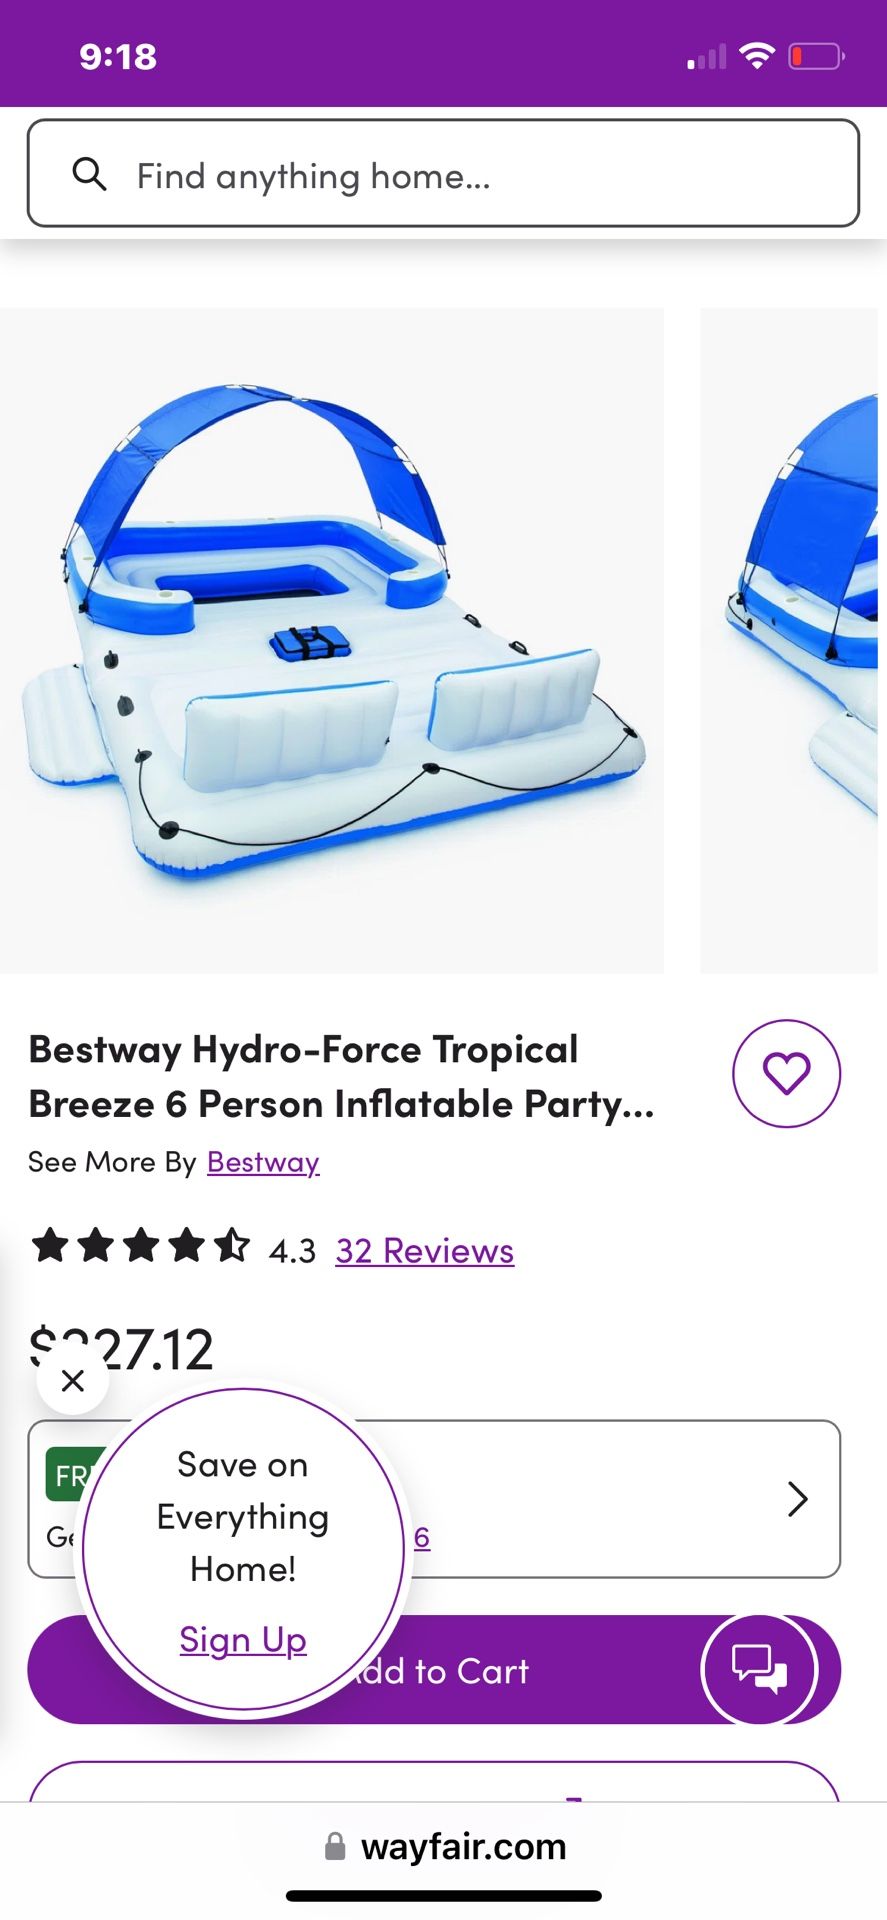Select the second product photo in carousel
This screenshot has height=1920, width=887.
[x=789, y=641]
